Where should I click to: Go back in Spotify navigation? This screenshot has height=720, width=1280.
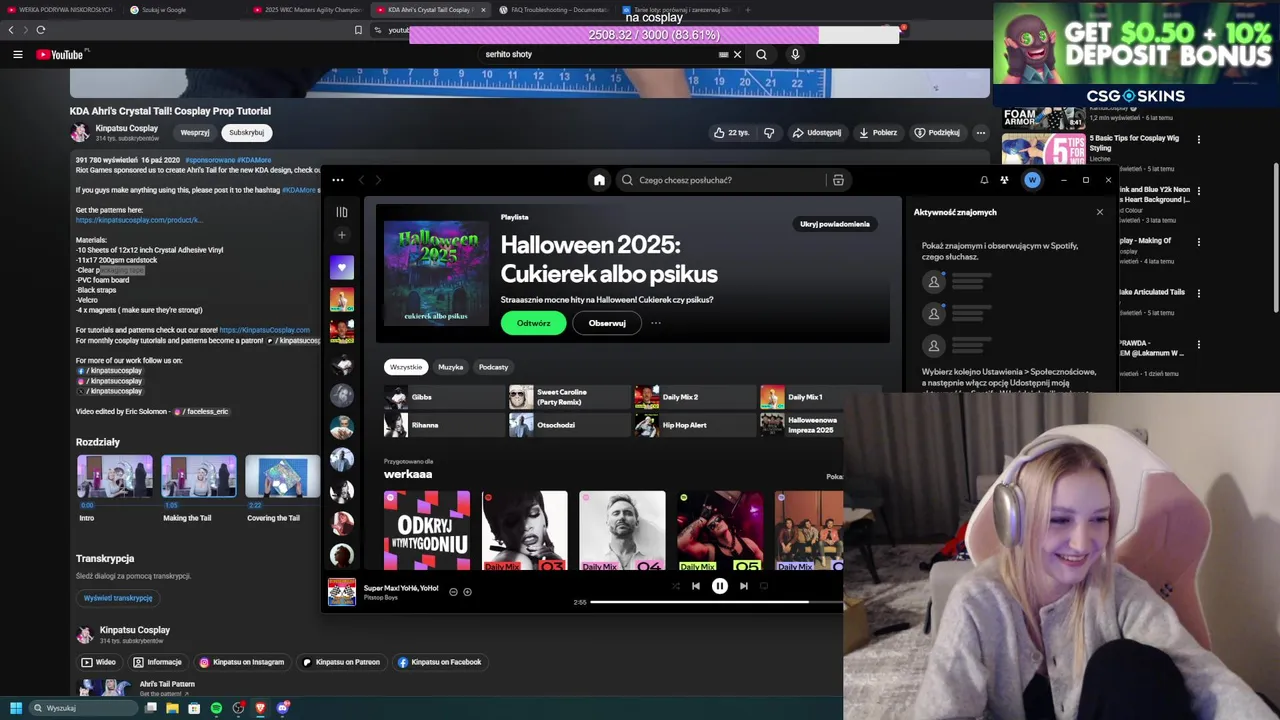click(362, 180)
